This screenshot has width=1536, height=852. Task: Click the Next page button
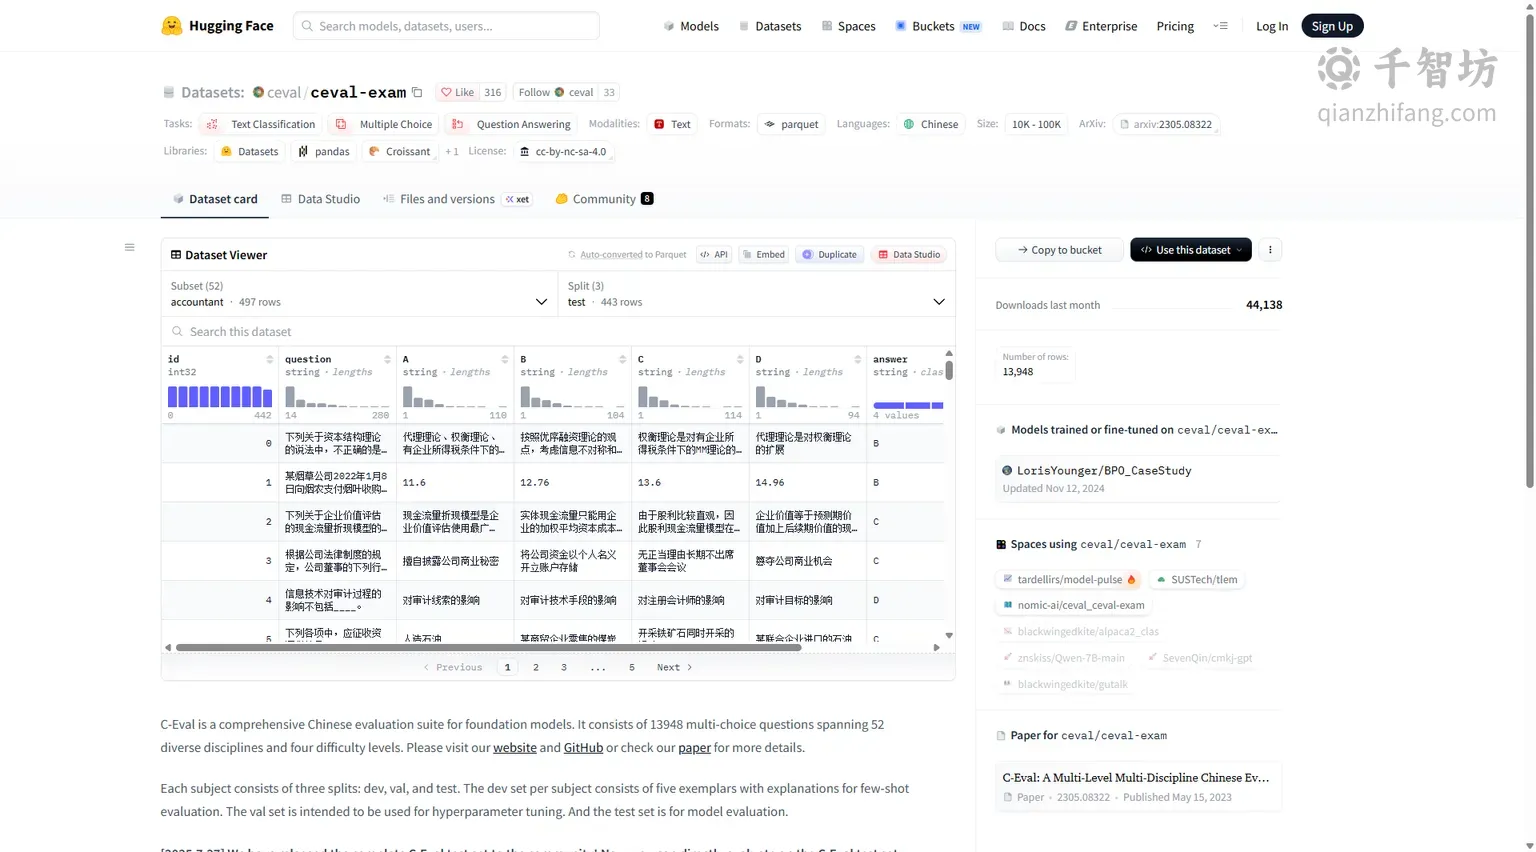point(674,667)
